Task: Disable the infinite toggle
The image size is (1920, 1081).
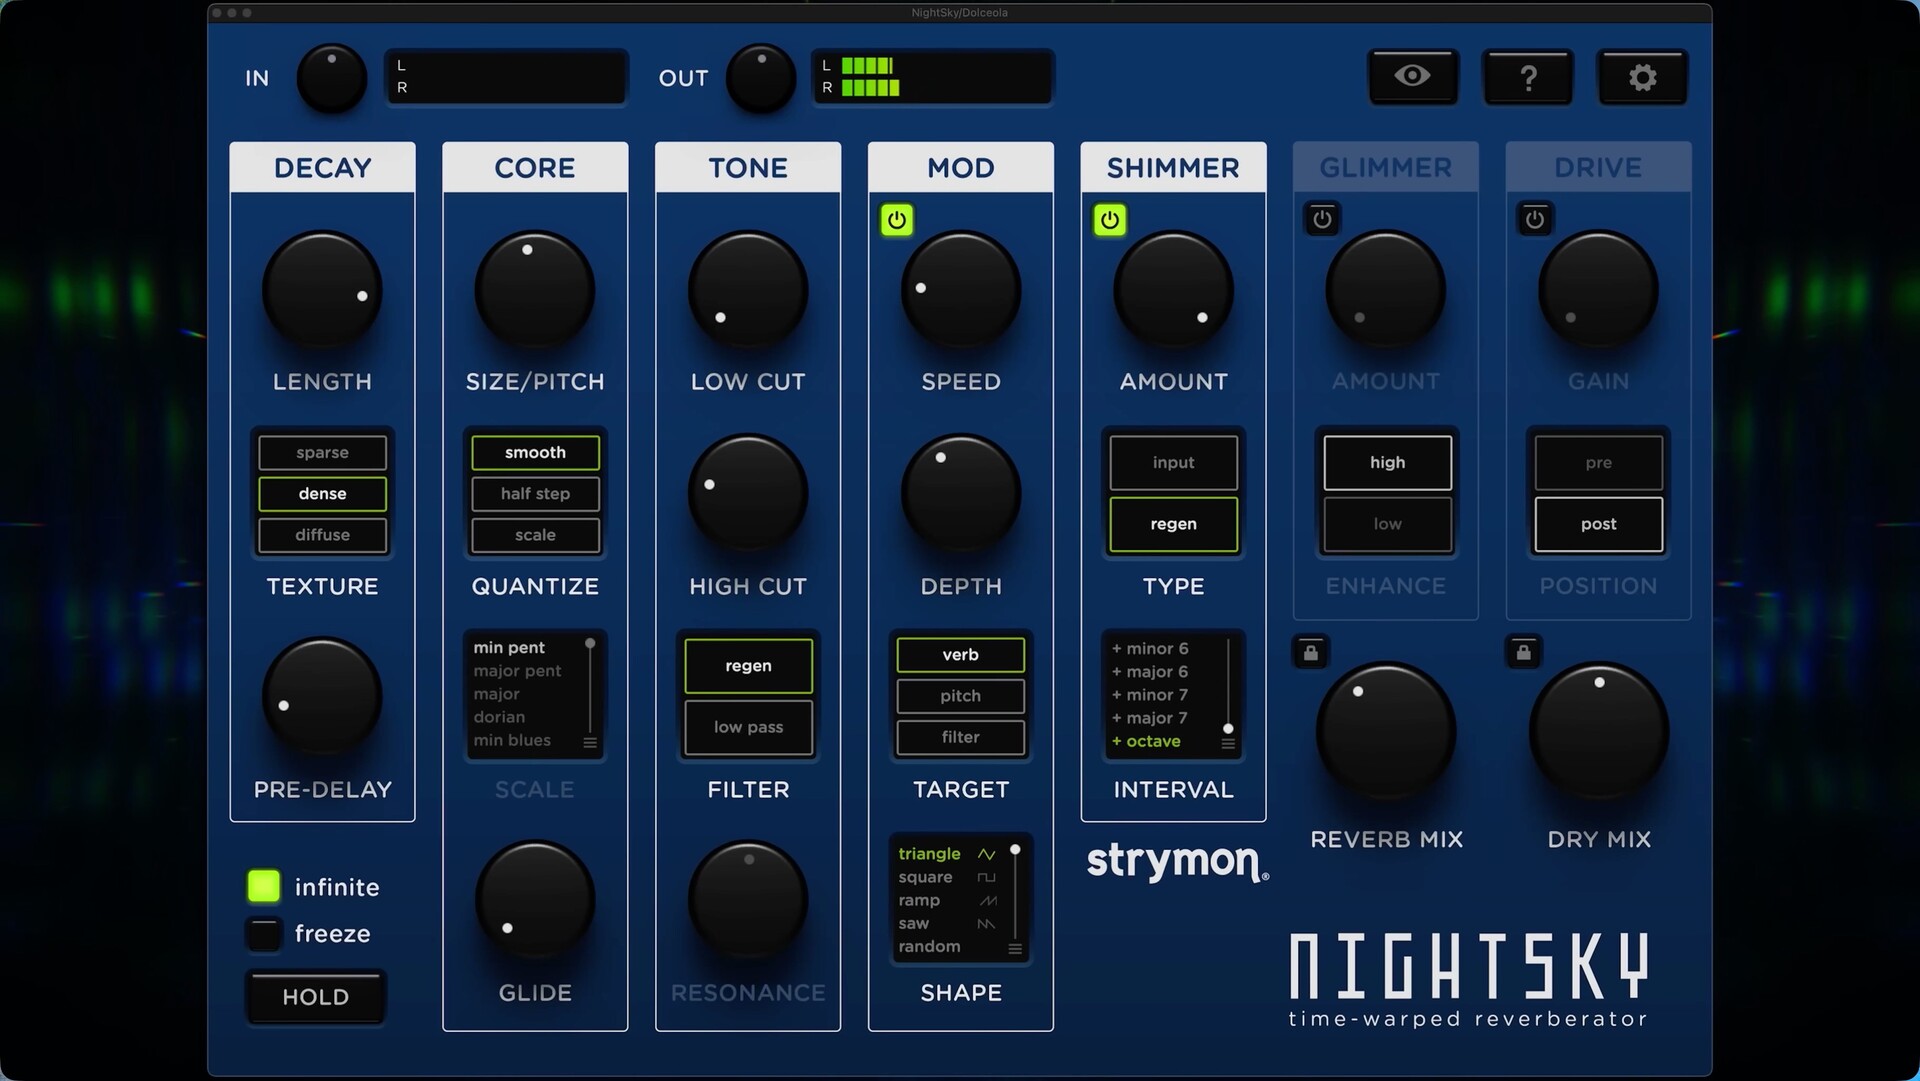Action: point(264,886)
